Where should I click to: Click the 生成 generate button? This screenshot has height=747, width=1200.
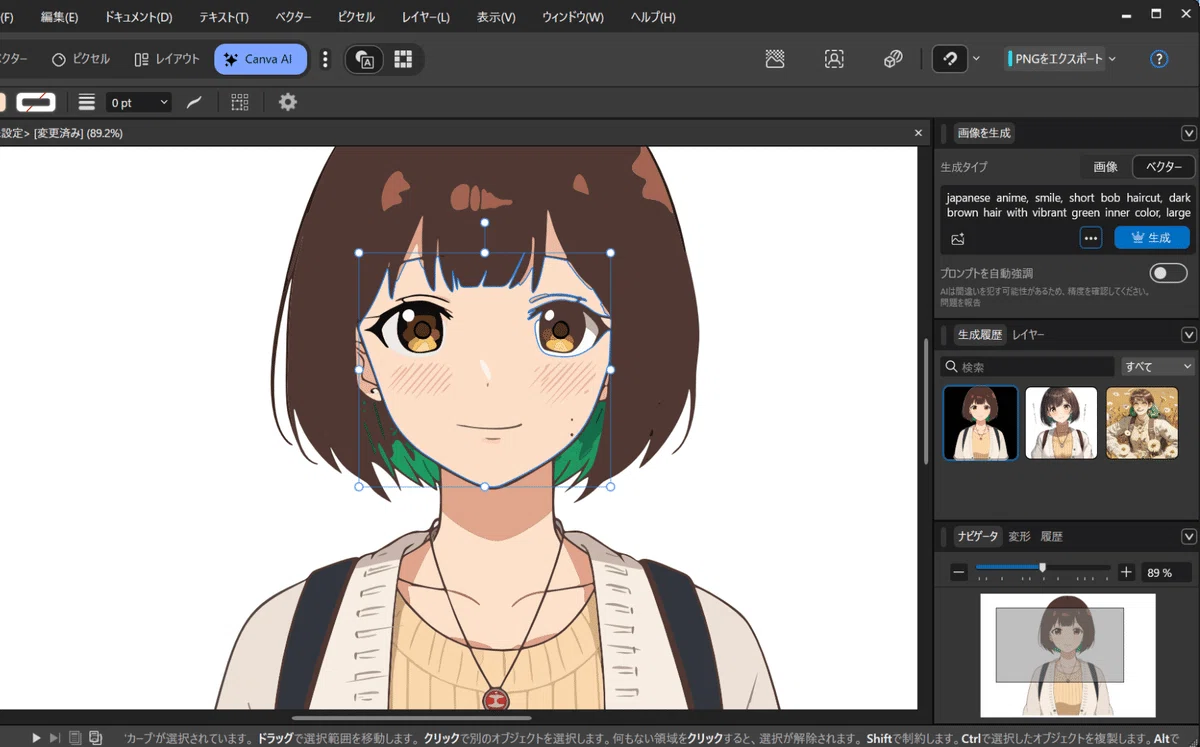pos(1152,238)
